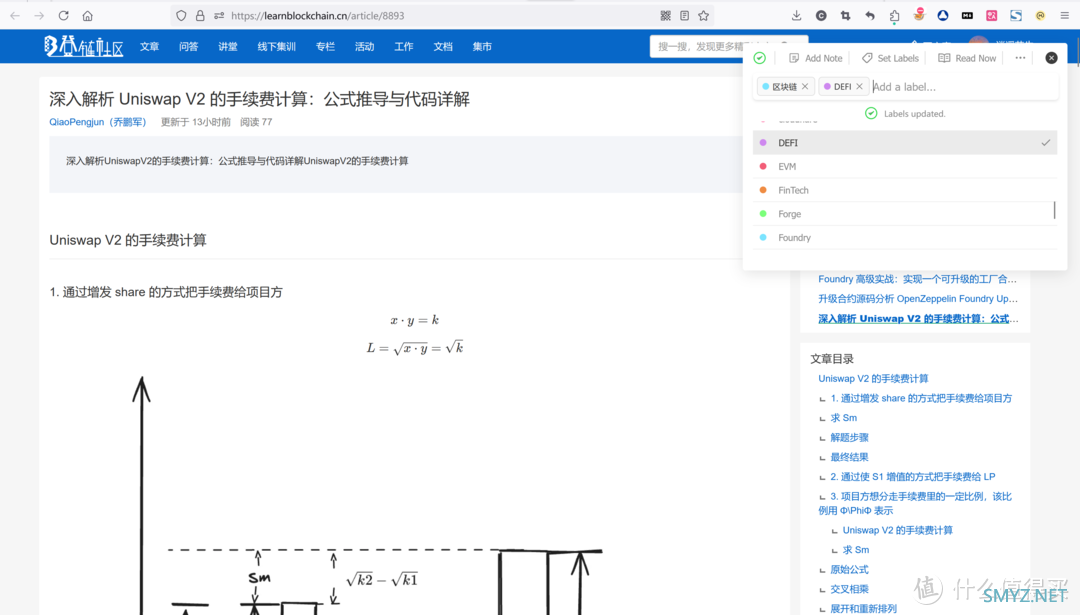Image resolution: width=1080 pixels, height=615 pixels.
Task: Open the browser home page icon
Action: [87, 15]
